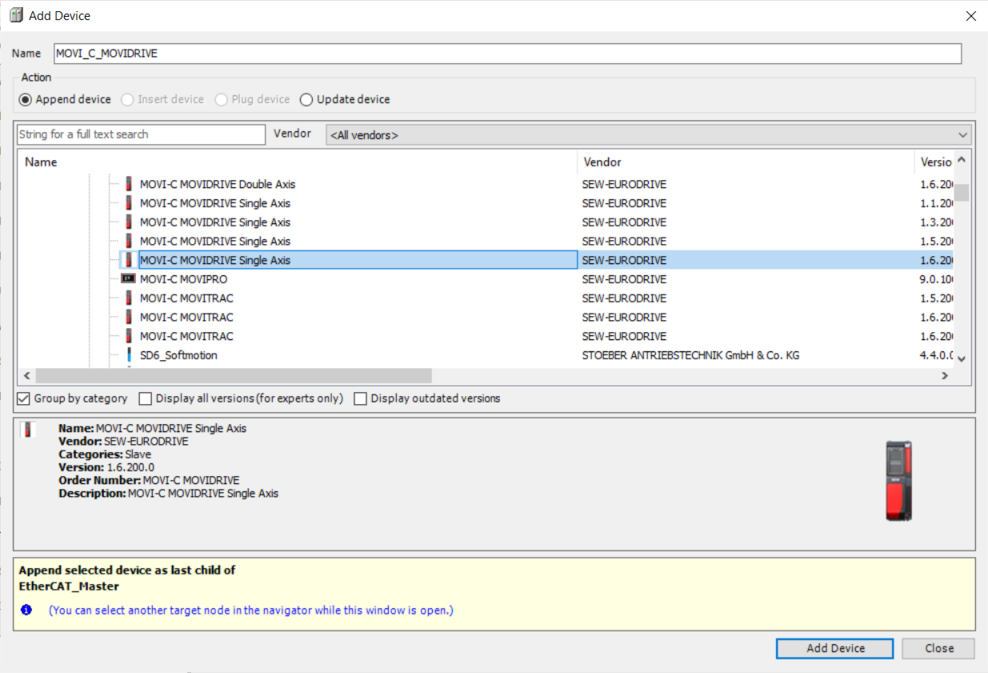Click the icon of the MOVIDRIVE Single Axis 1.1.200 row
The width and height of the screenshot is (988, 673).
(128, 203)
